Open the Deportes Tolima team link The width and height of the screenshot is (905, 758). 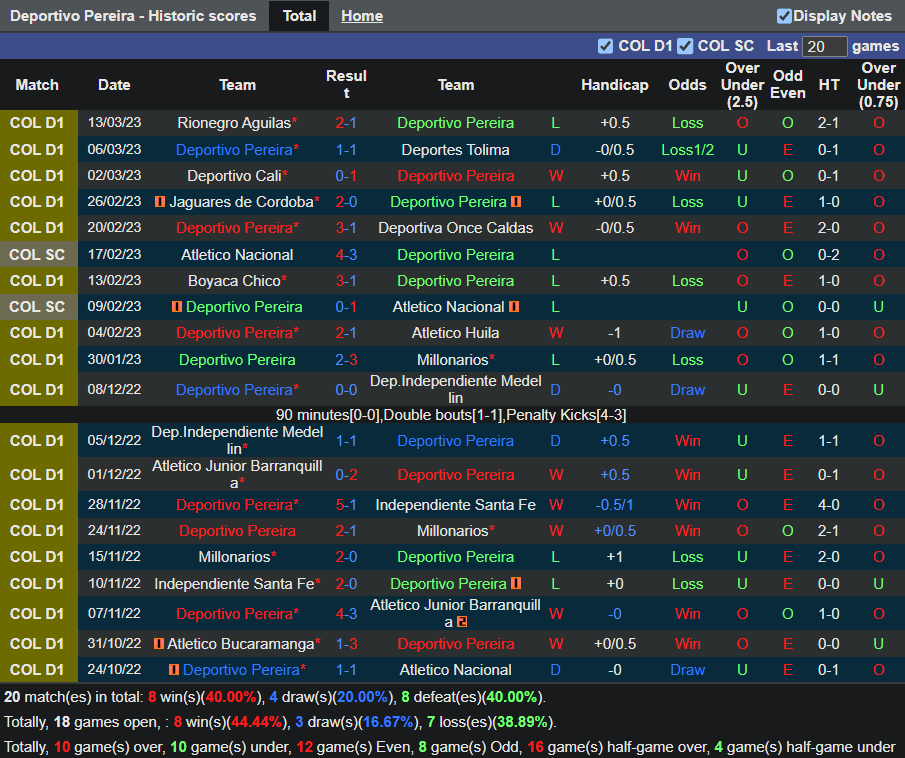(x=455, y=150)
